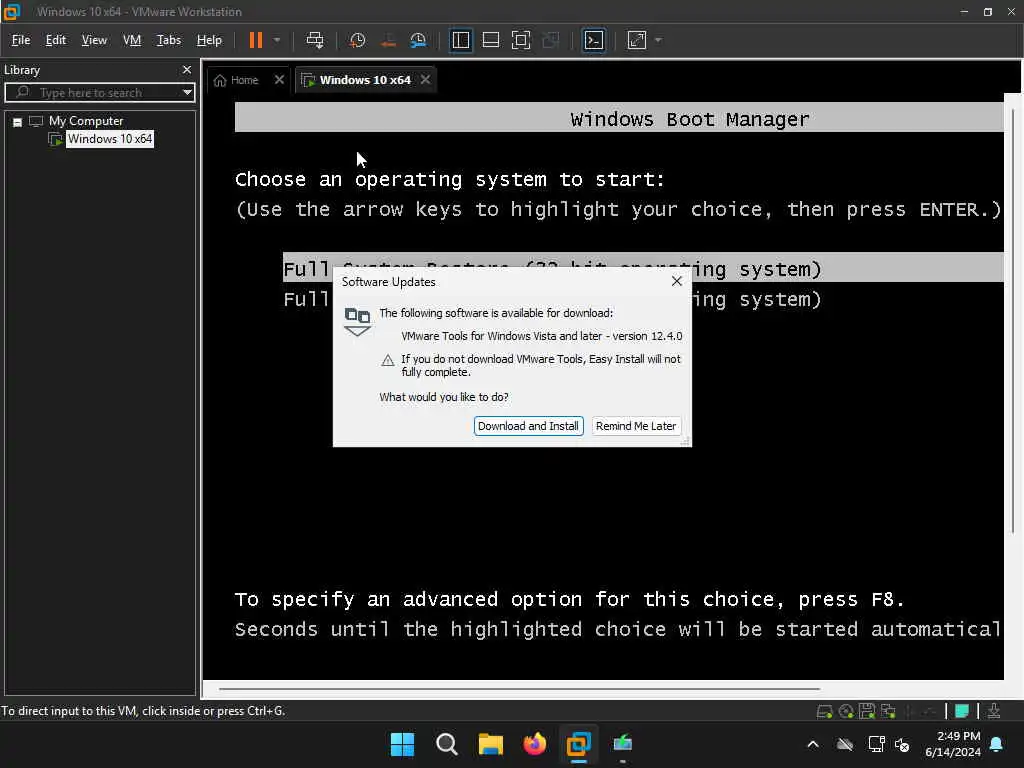Open File Explorer from the taskbar
This screenshot has width=1024, height=768.
click(490, 744)
